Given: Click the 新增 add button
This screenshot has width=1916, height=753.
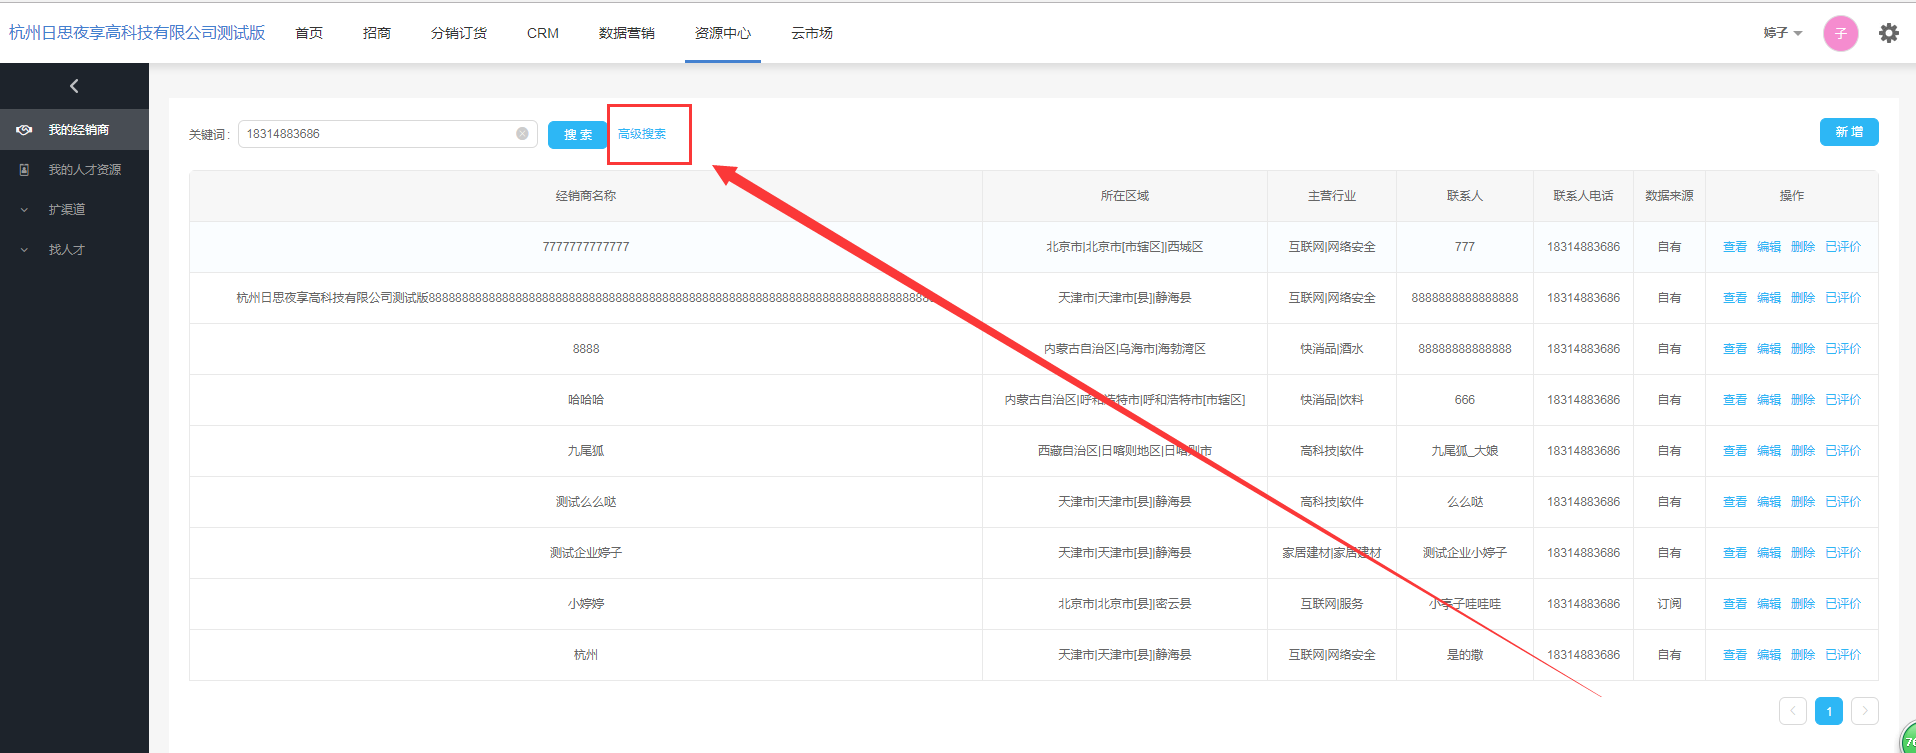Looking at the screenshot, I should (1848, 132).
